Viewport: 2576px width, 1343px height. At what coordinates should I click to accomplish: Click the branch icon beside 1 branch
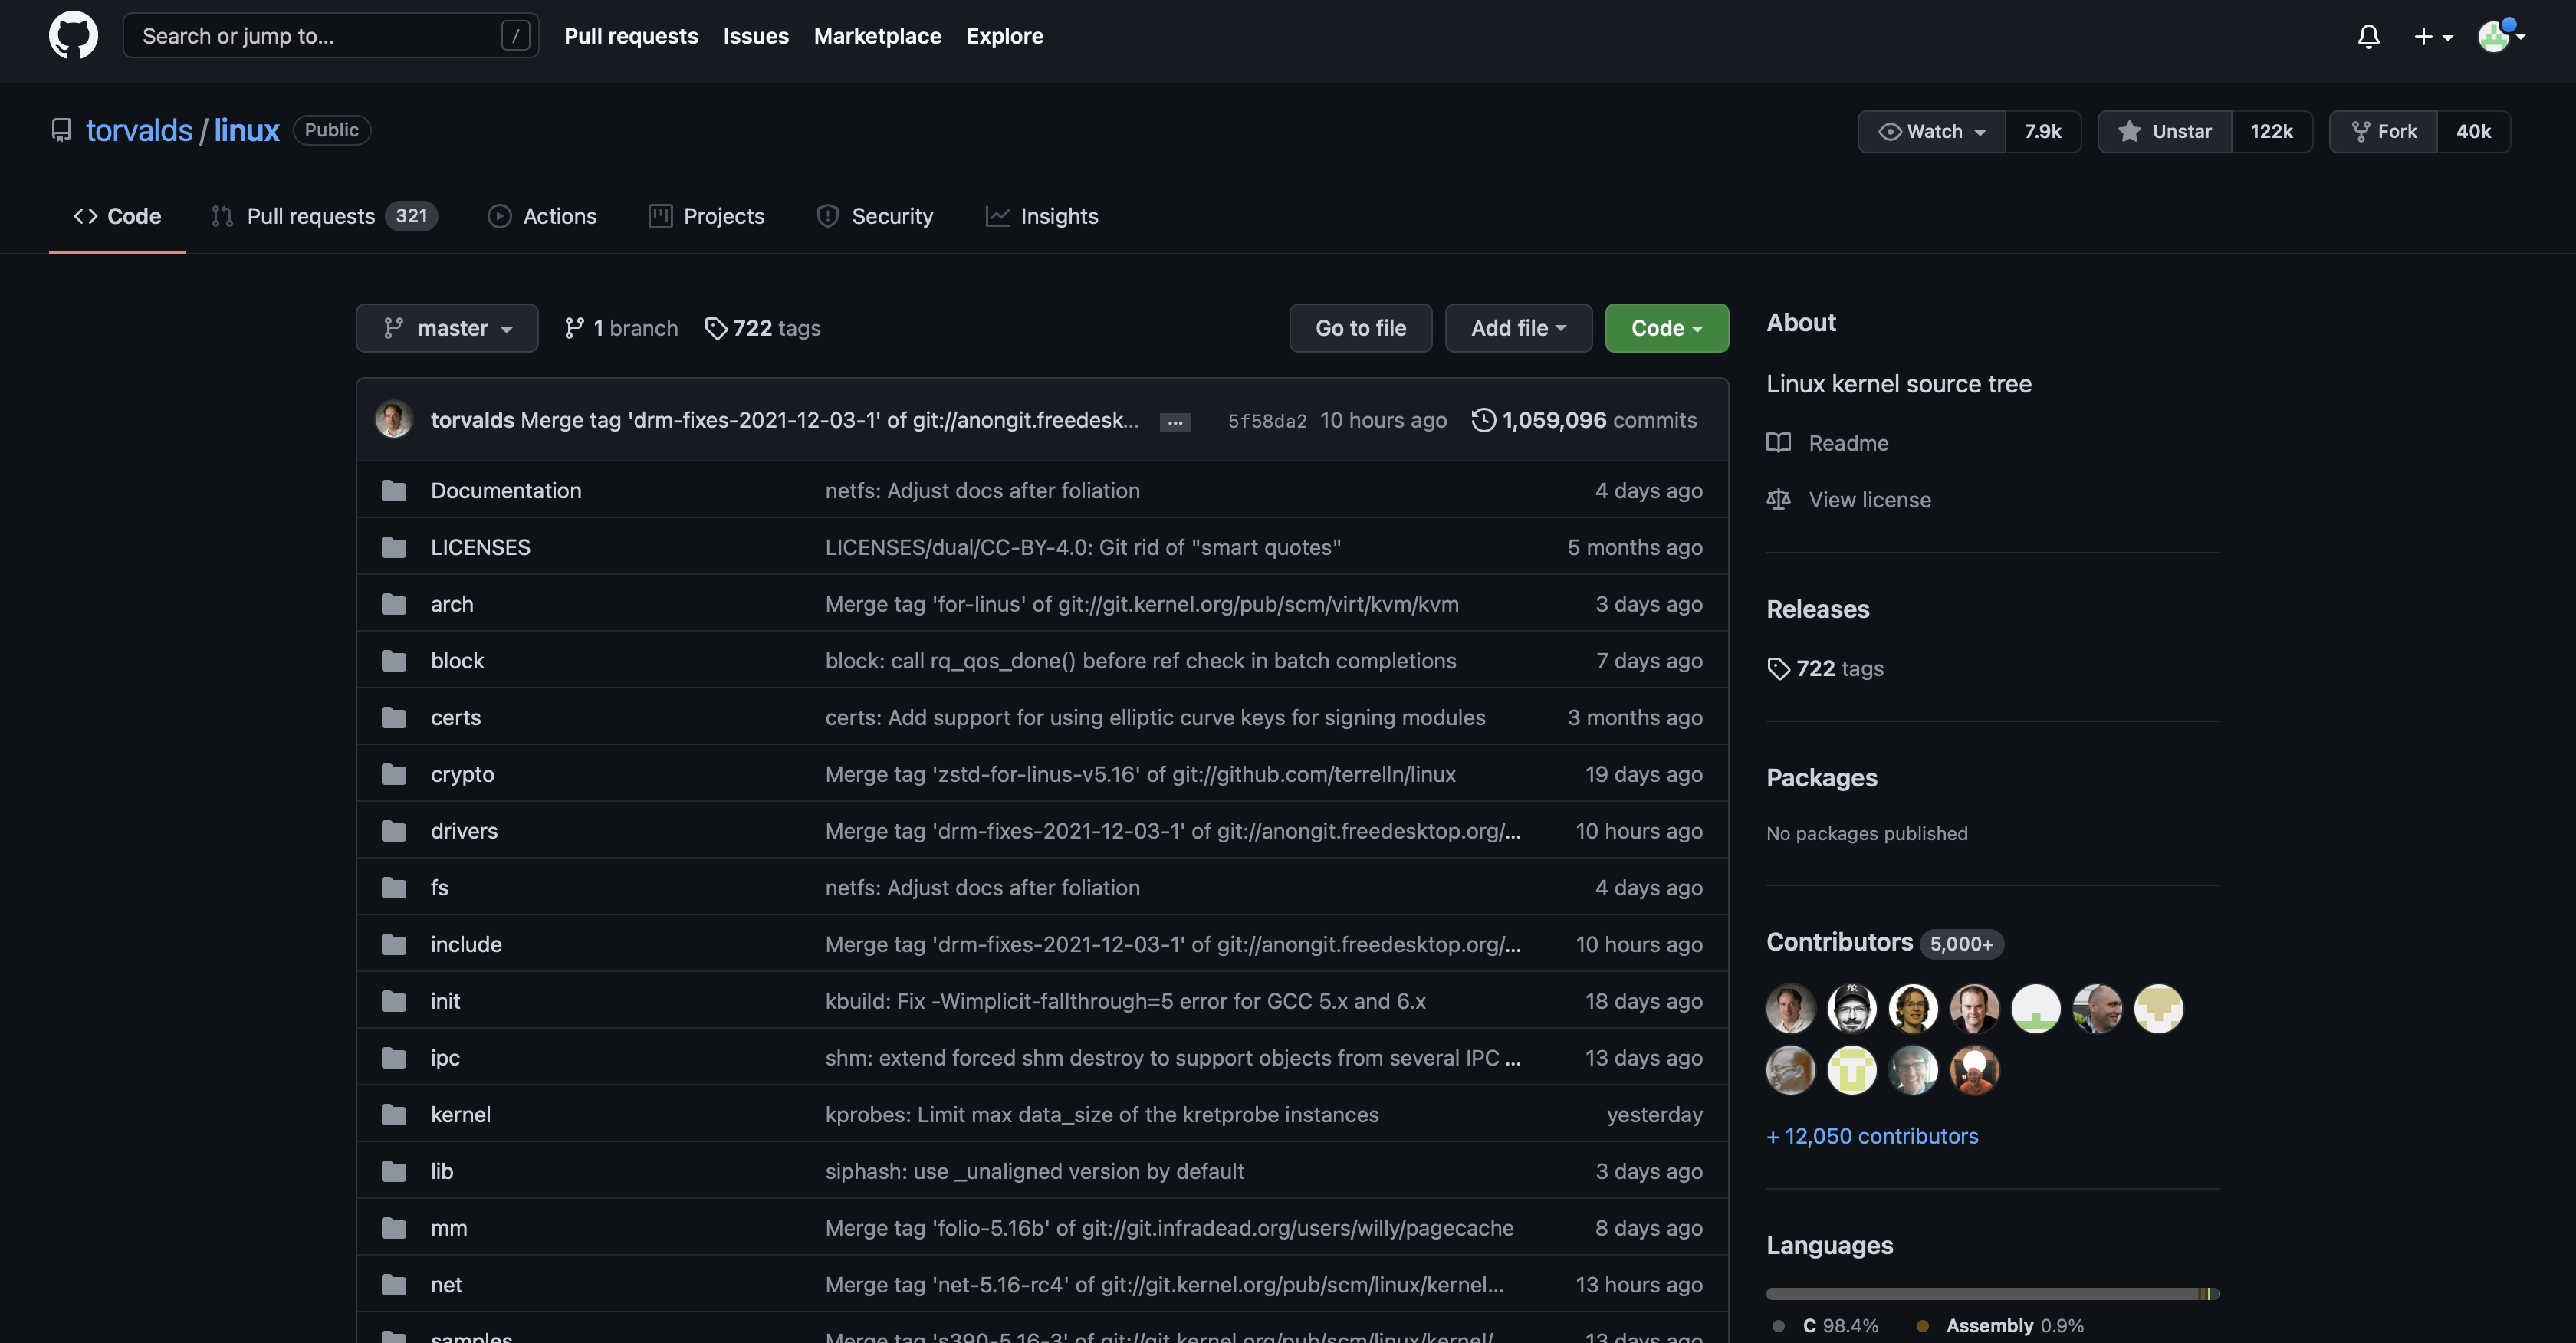click(x=574, y=328)
